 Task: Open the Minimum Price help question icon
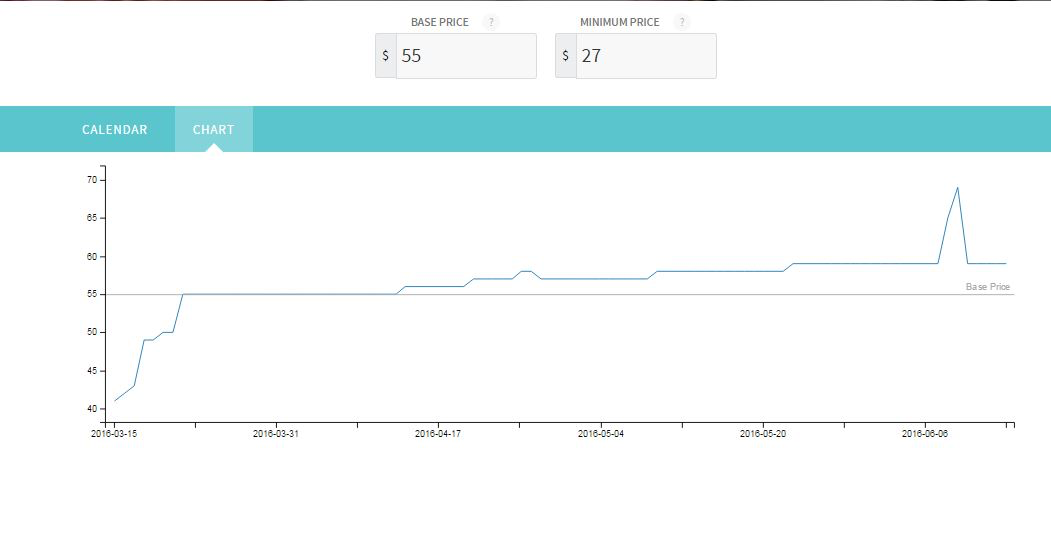(682, 22)
